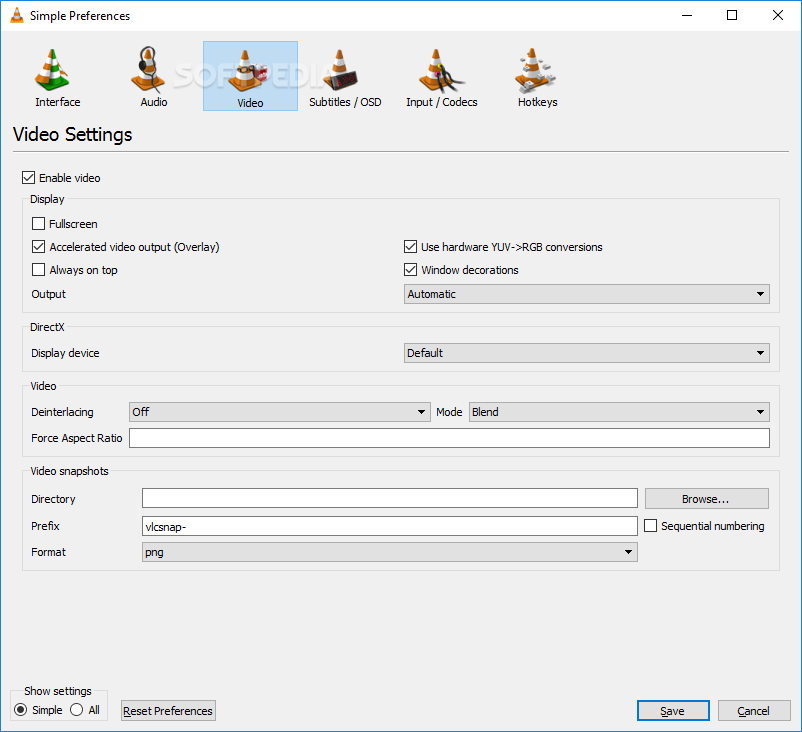Enable the Fullscreen checkbox
The image size is (802, 732).
[38, 224]
